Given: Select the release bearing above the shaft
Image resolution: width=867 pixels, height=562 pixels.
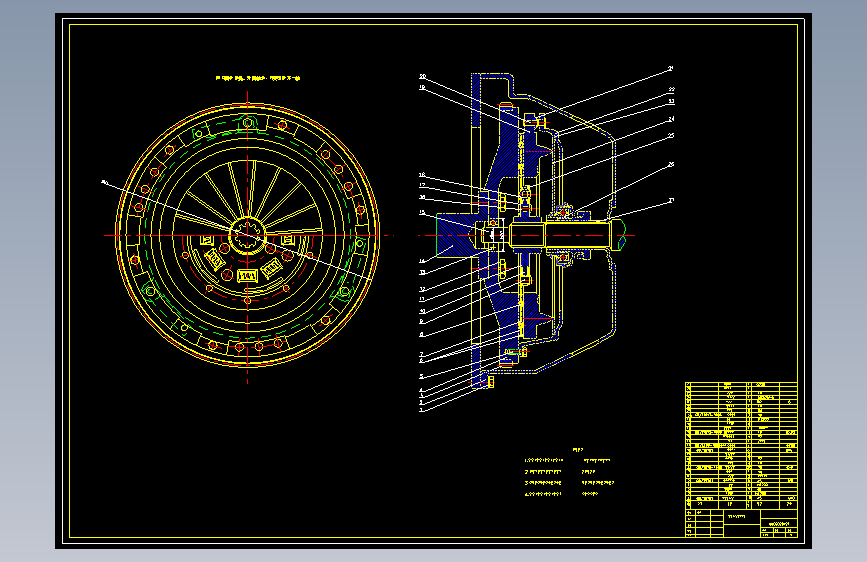Looking at the screenshot, I should 563,211.
